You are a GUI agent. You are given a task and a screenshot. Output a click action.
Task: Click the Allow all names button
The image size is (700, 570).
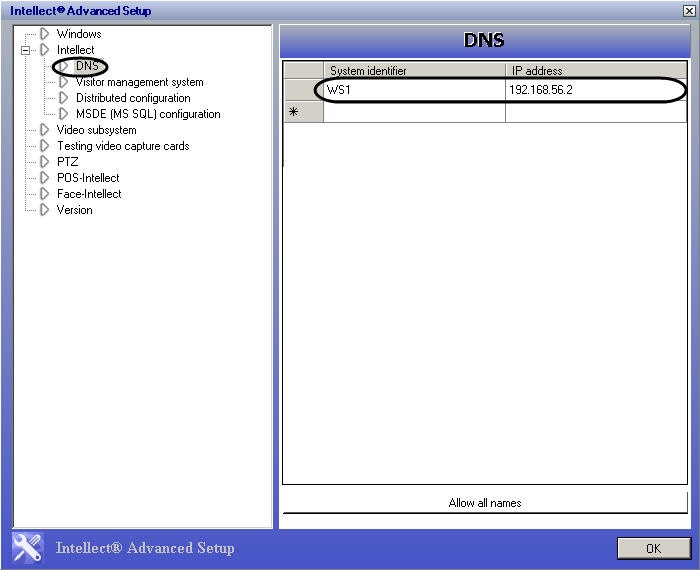(485, 503)
